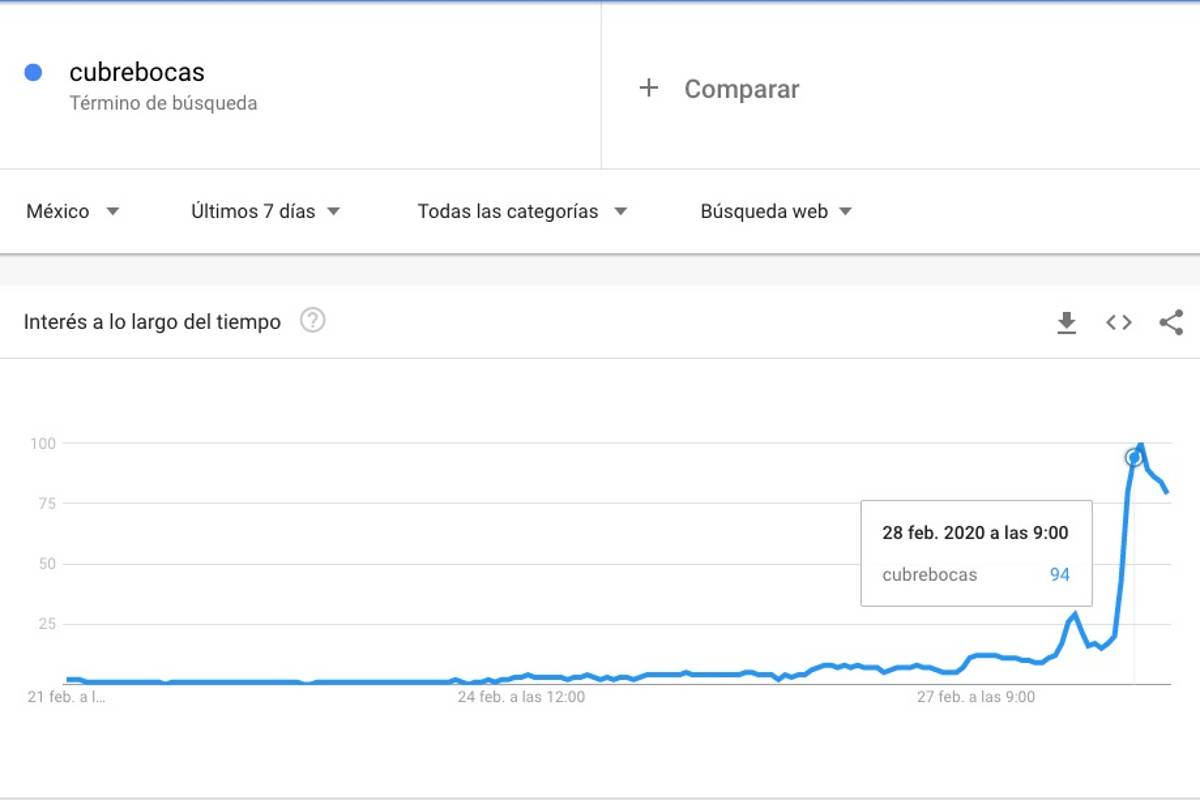
Task: Click the Término de búsqueda subtitle
Action: tap(163, 103)
